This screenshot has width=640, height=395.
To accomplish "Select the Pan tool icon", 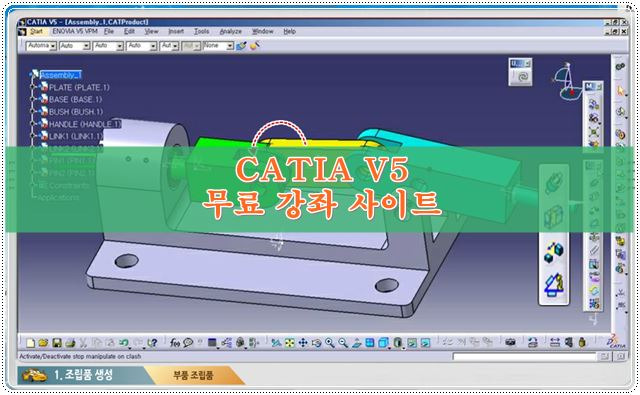I will [x=303, y=343].
